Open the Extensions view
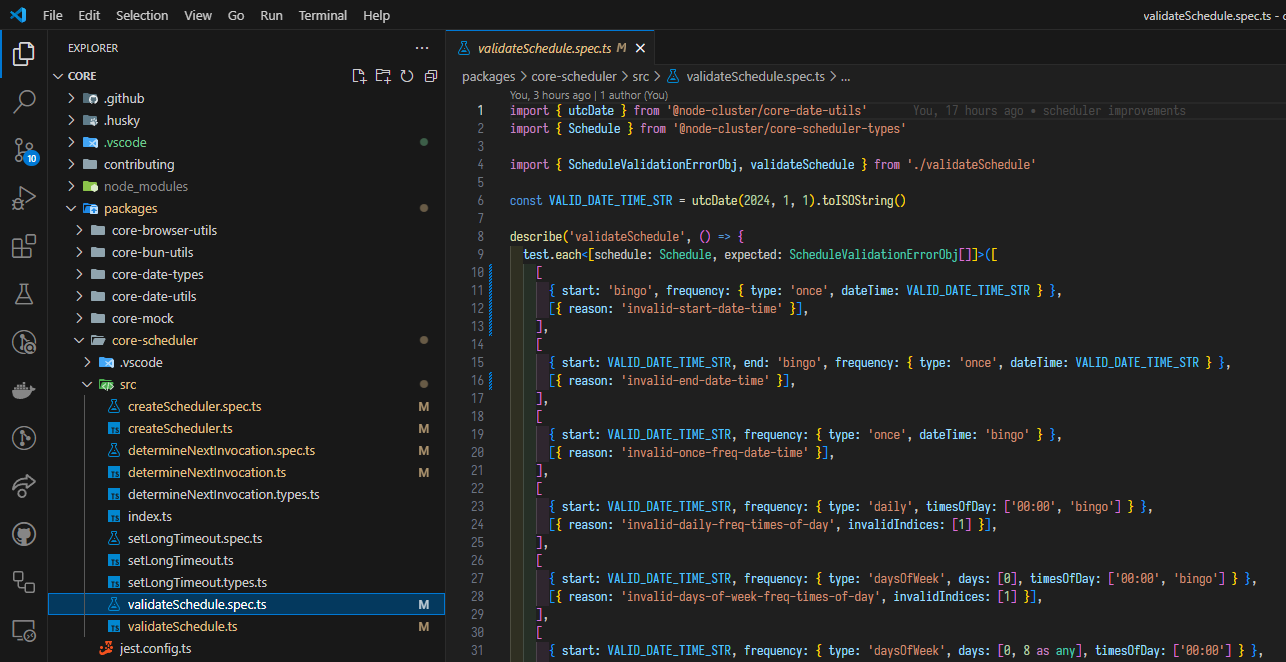Image resolution: width=1286 pixels, height=662 pixels. pyautogui.click(x=24, y=246)
